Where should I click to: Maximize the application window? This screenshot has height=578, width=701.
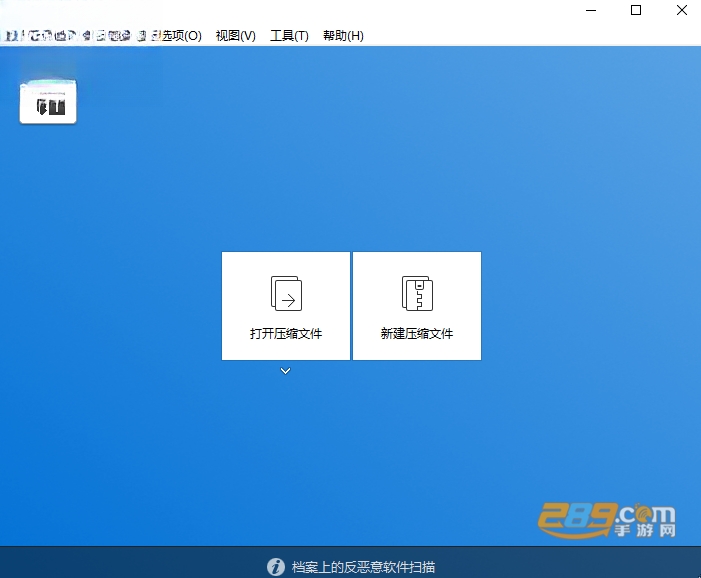point(636,10)
